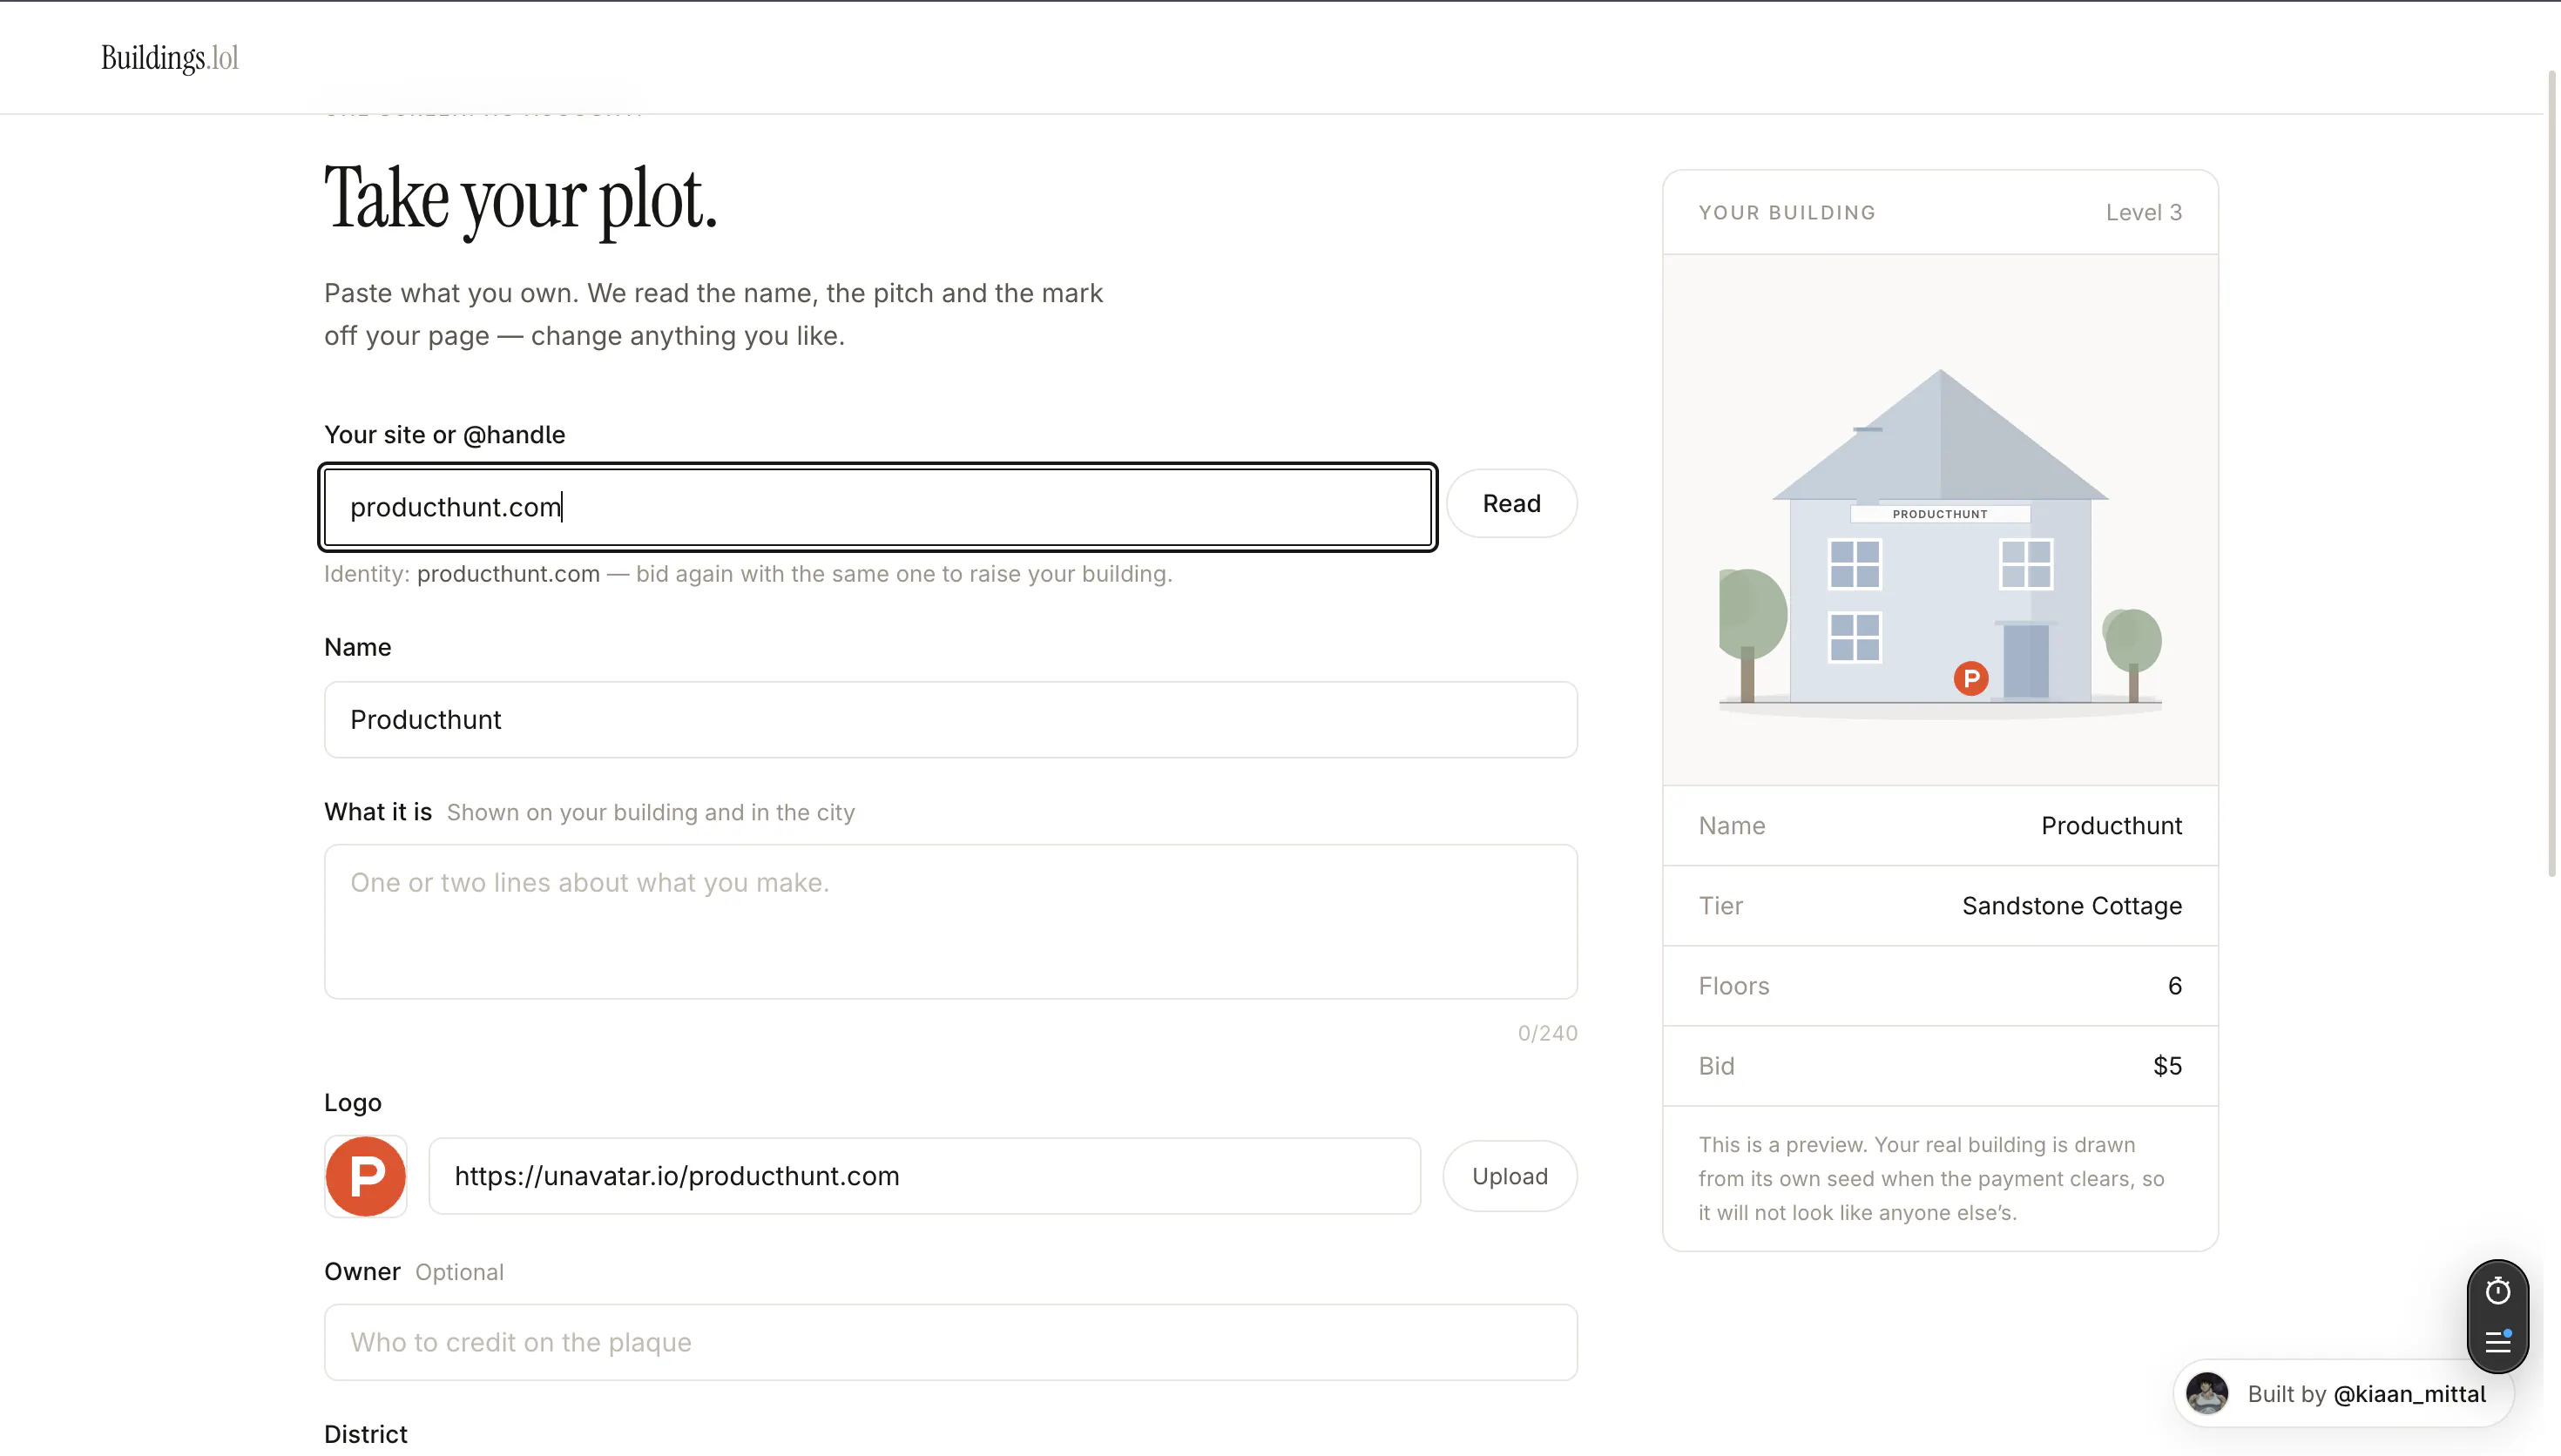Viewport: 2561px width, 1456px height.
Task: Click the Buildings.lol logo
Action: [170, 58]
